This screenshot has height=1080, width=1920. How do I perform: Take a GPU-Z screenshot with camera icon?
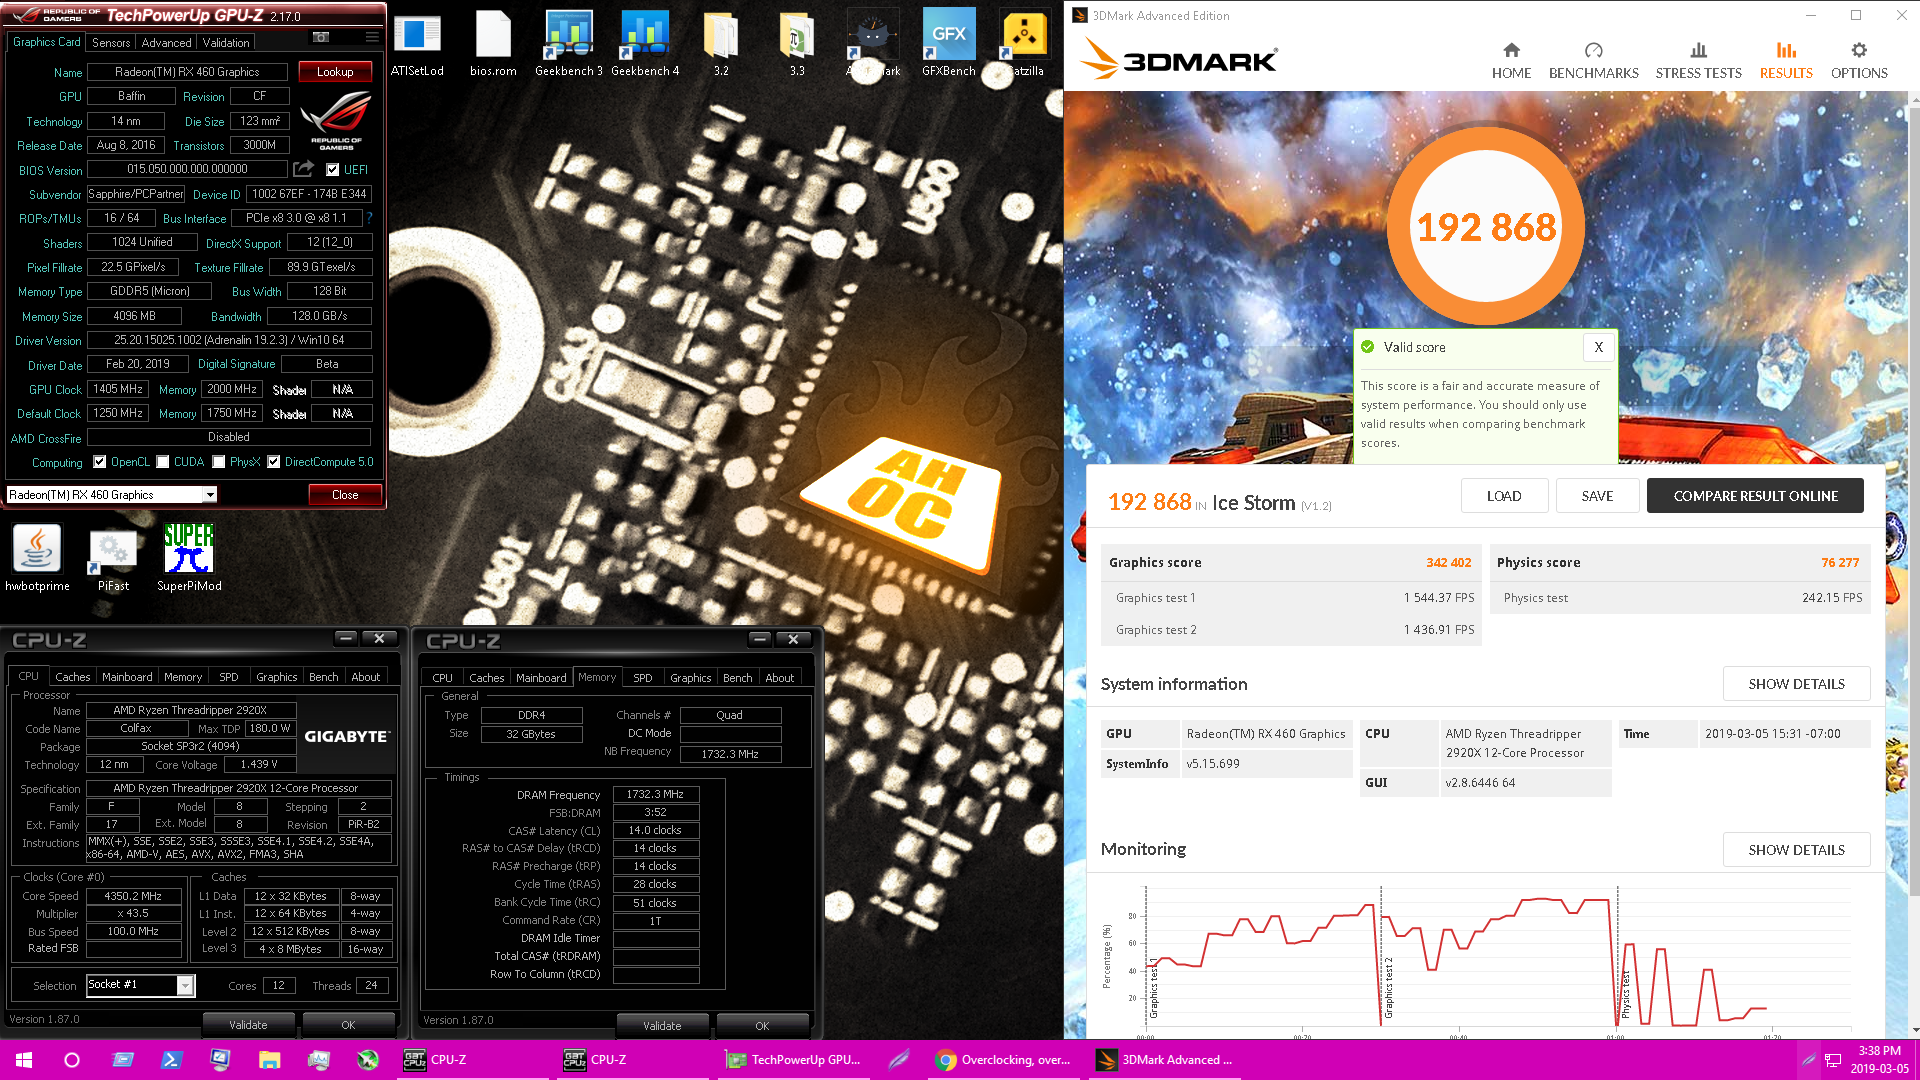(x=321, y=38)
